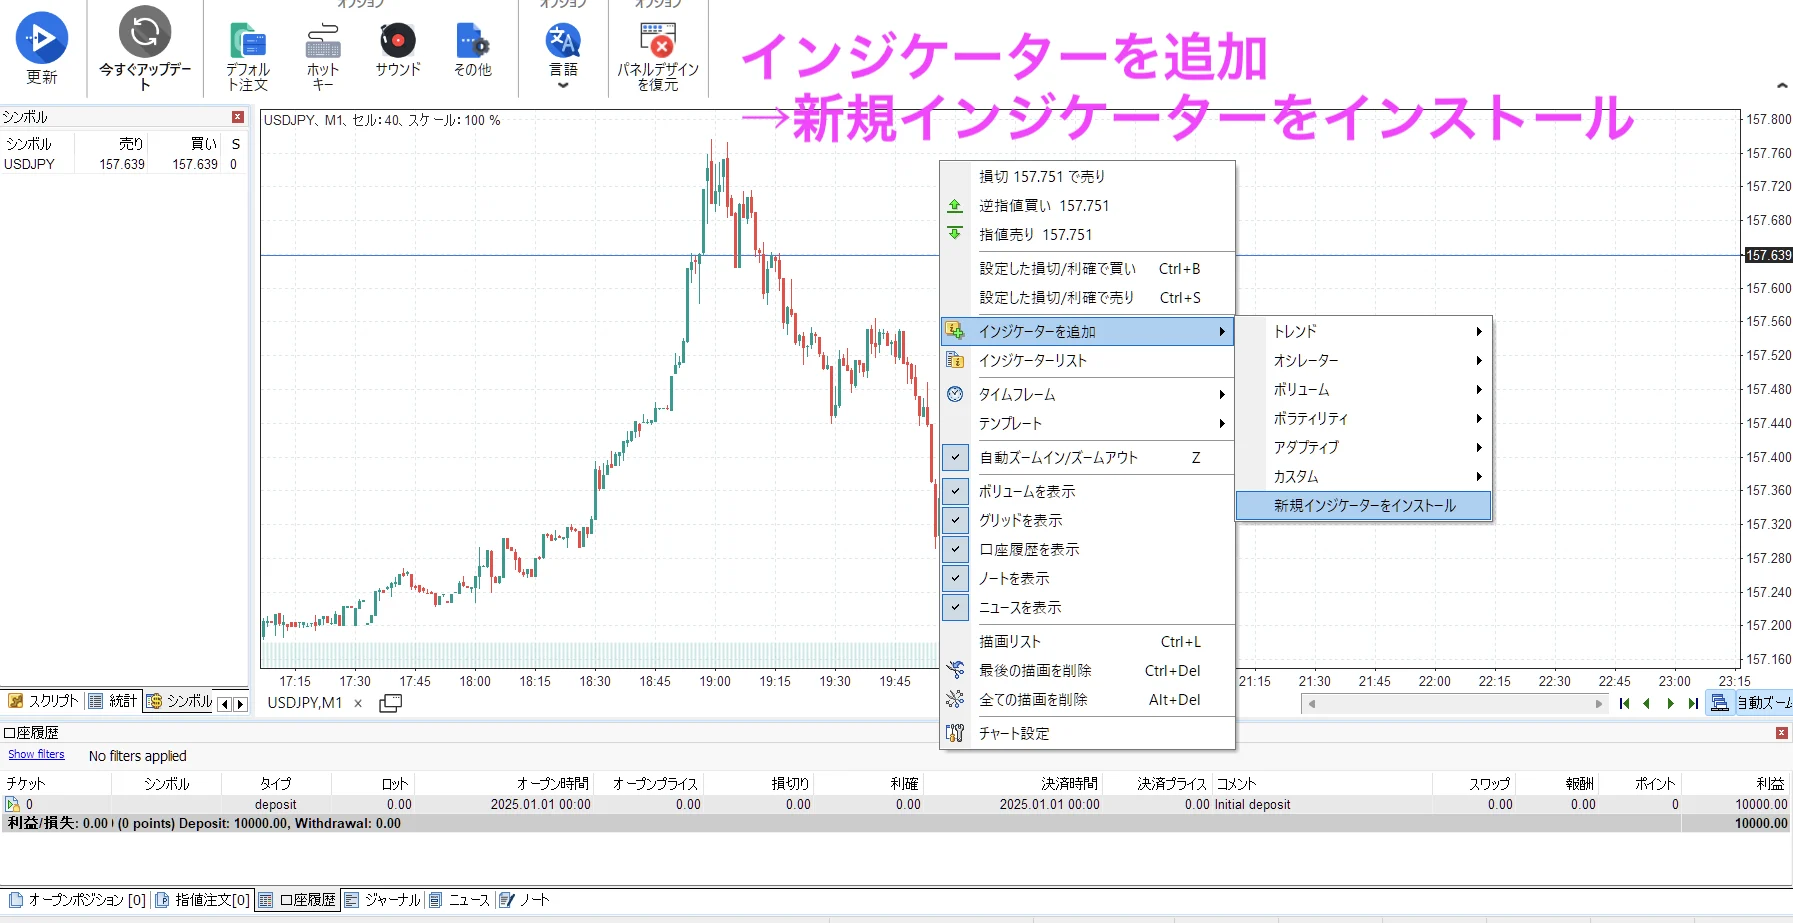Toggle ノートを表示 checkbox
This screenshot has width=1793, height=923.
(956, 578)
